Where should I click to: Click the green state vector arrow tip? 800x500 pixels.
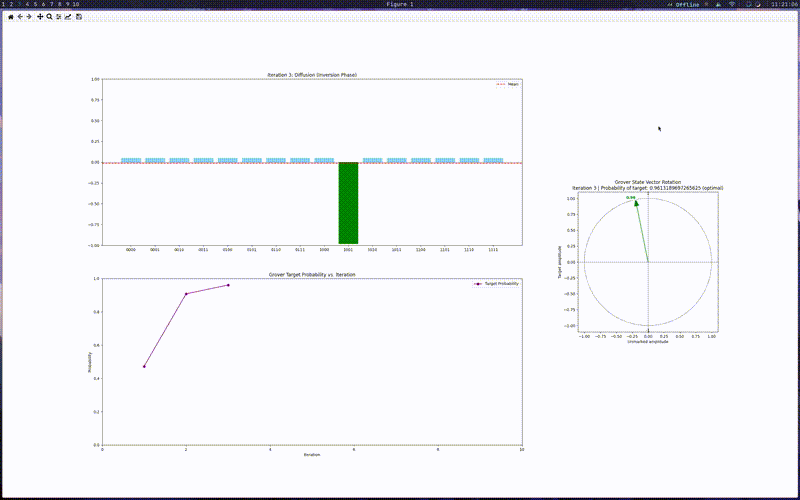point(636,203)
